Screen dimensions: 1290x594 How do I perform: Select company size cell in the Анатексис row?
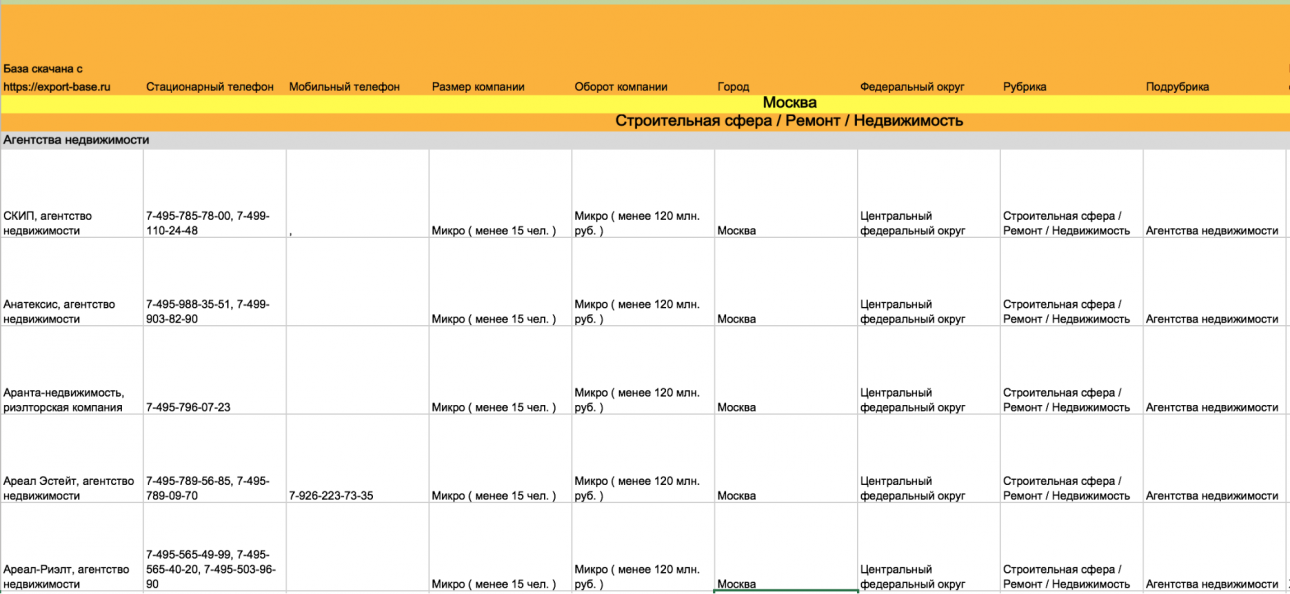501,282
